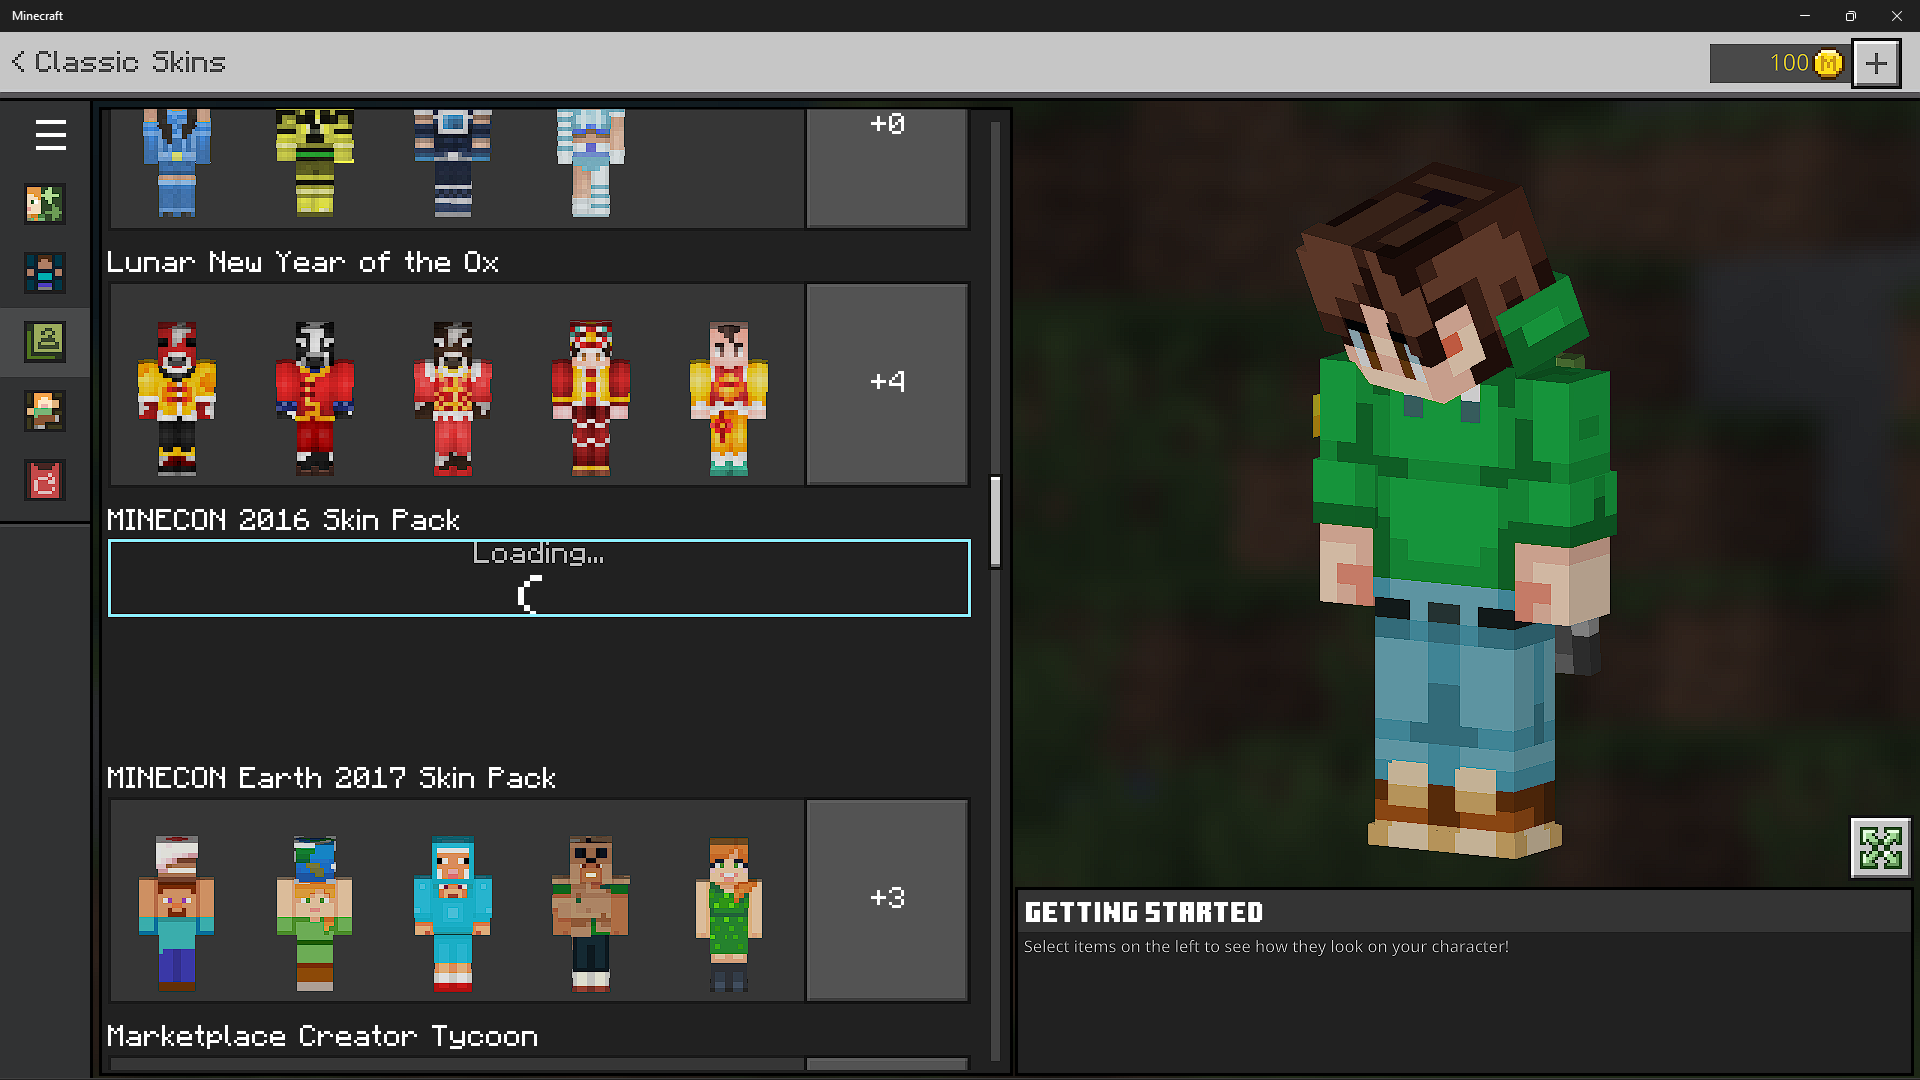1920x1080 pixels.
Task: Expand Lunar New Year pack via +4 button
Action: click(887, 384)
